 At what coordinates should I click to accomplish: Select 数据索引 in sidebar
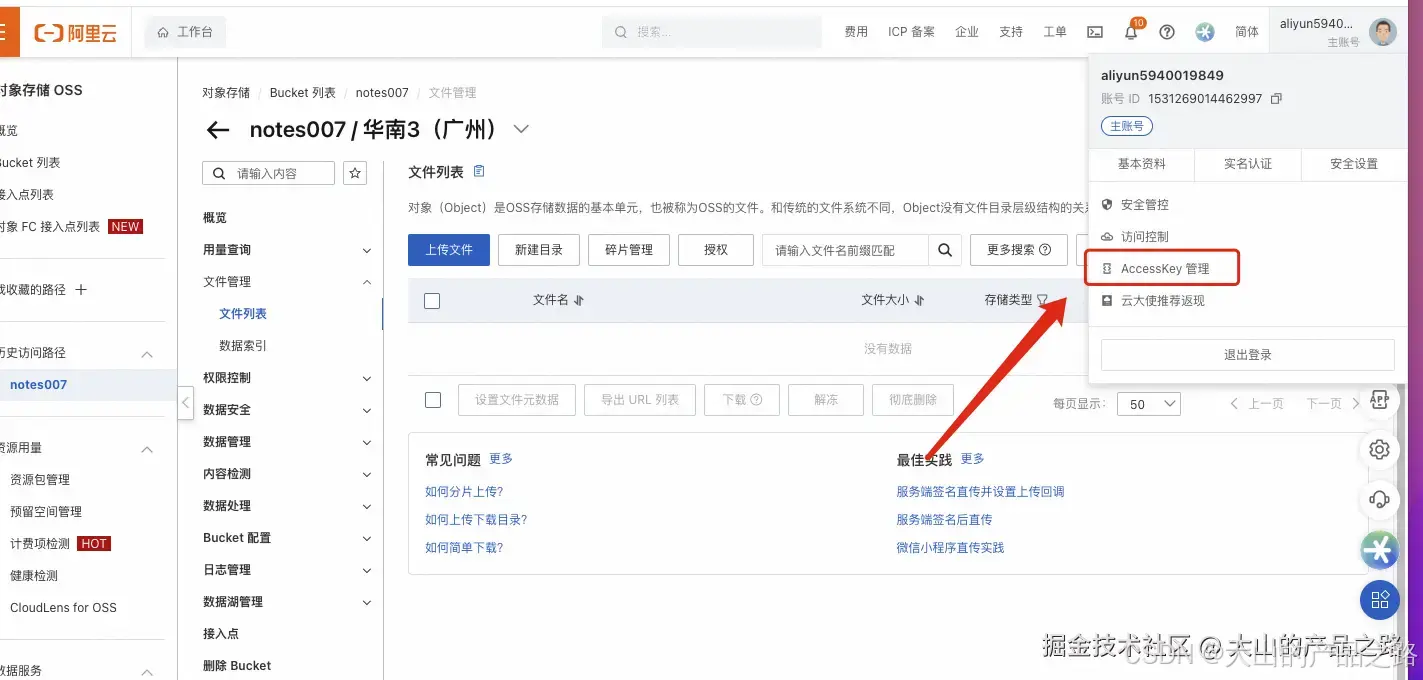(243, 346)
